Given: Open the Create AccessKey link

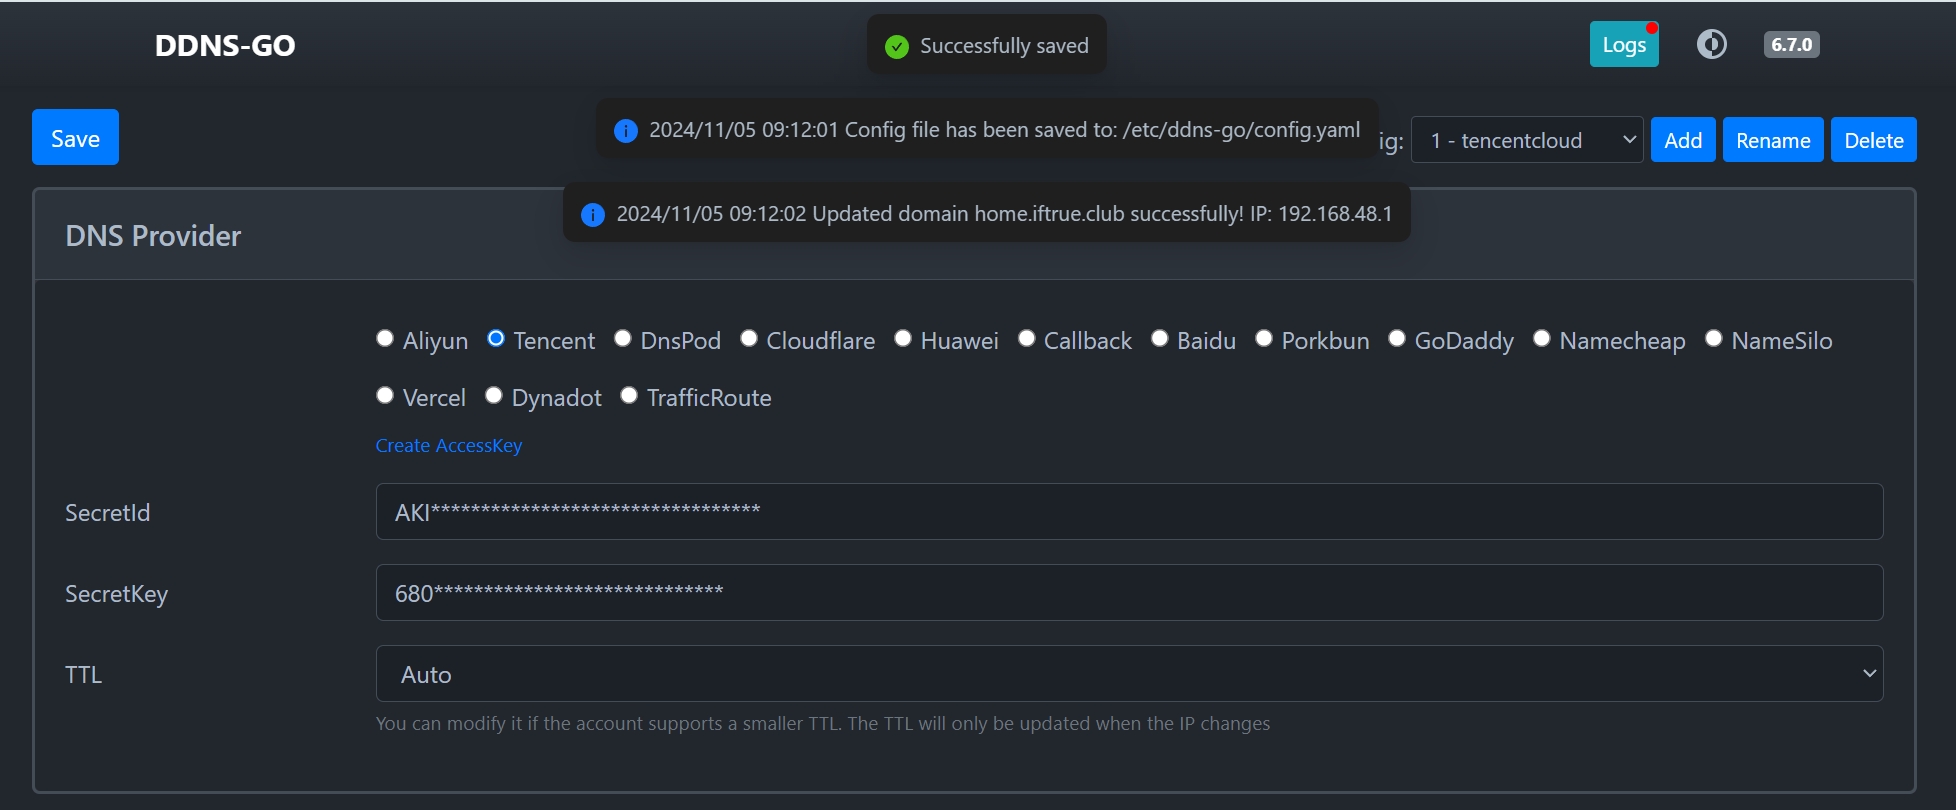Looking at the screenshot, I should coord(449,446).
